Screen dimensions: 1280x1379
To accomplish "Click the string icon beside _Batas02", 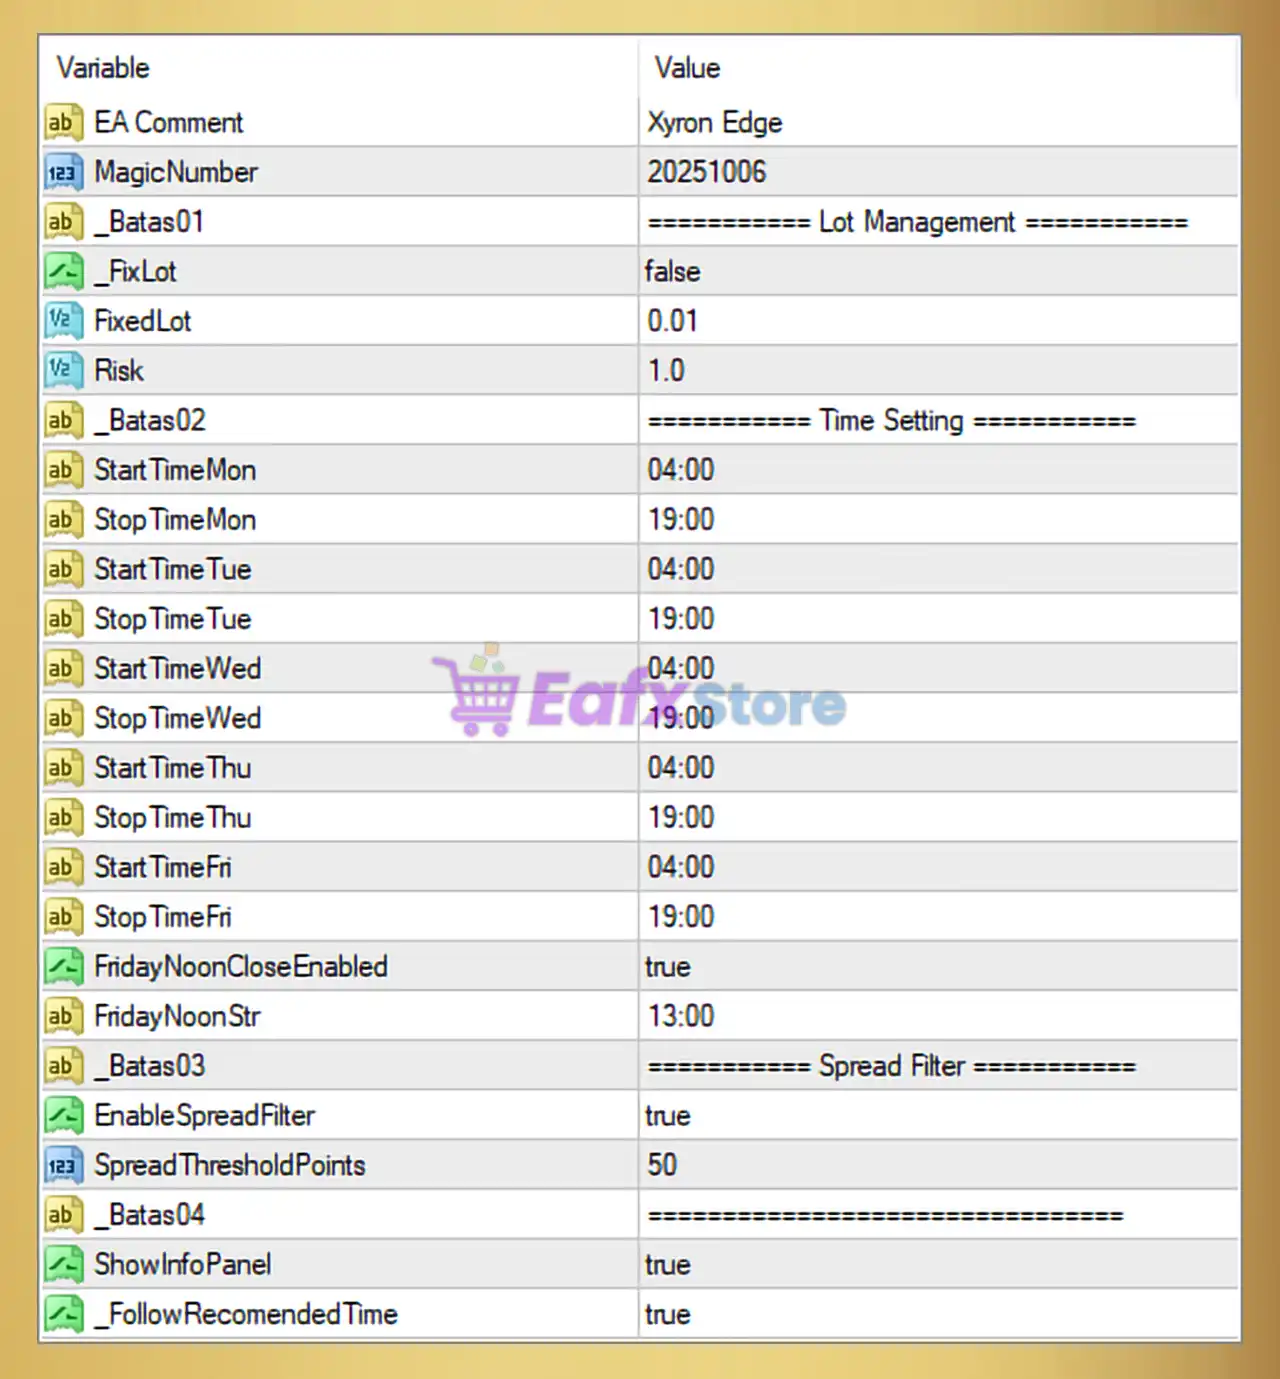I will click(63, 420).
